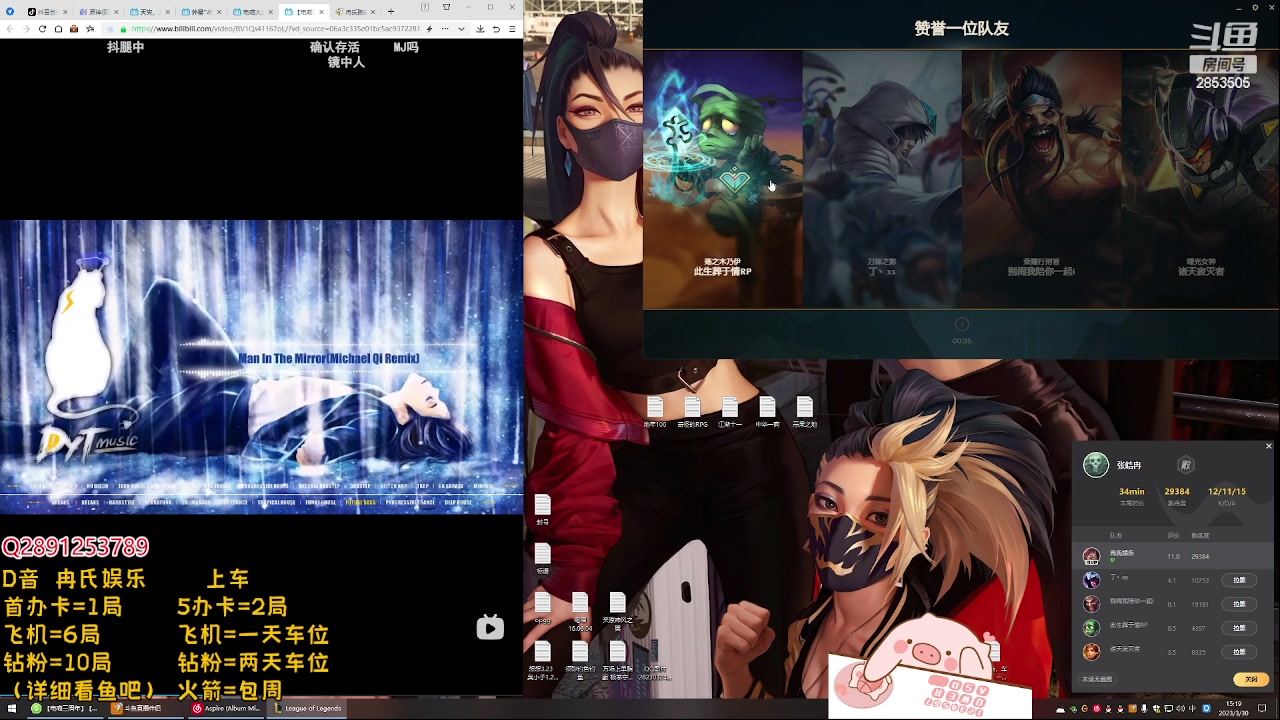The image size is (1280, 720).
Task: Open the 江湖十一 desktop file
Action: [x=730, y=412]
